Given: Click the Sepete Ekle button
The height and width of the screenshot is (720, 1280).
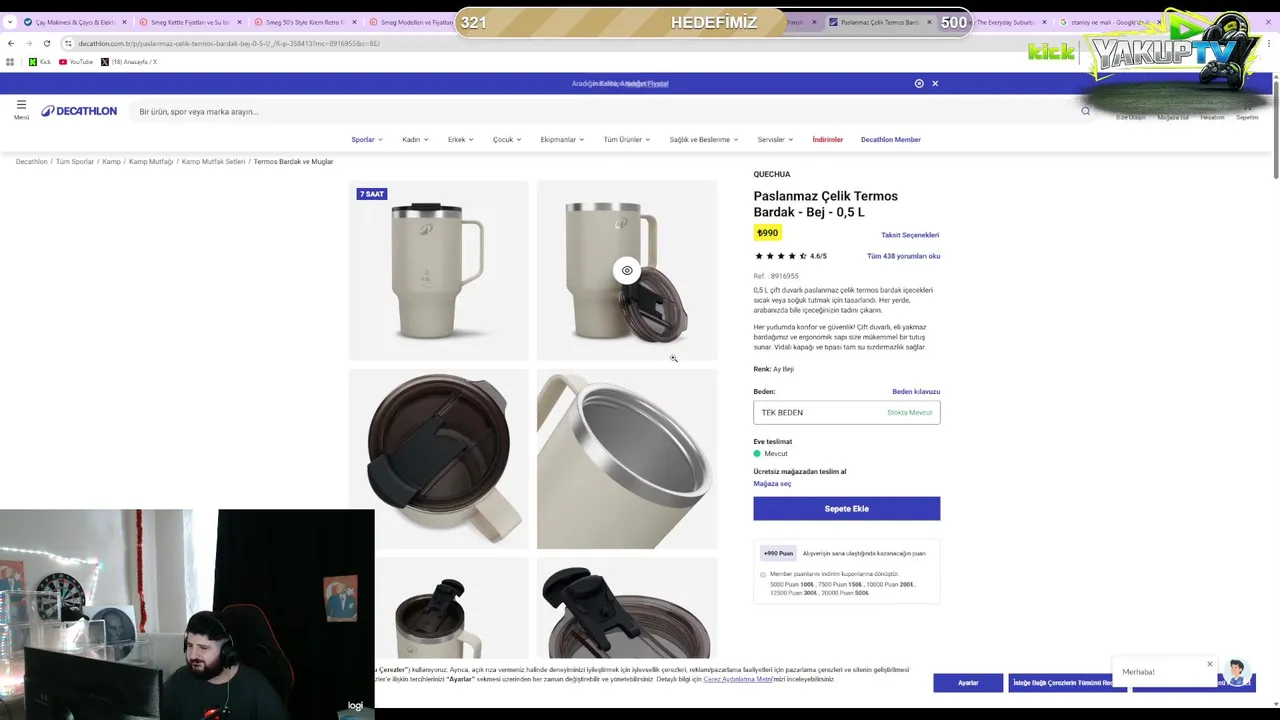Looking at the screenshot, I should 847,508.
